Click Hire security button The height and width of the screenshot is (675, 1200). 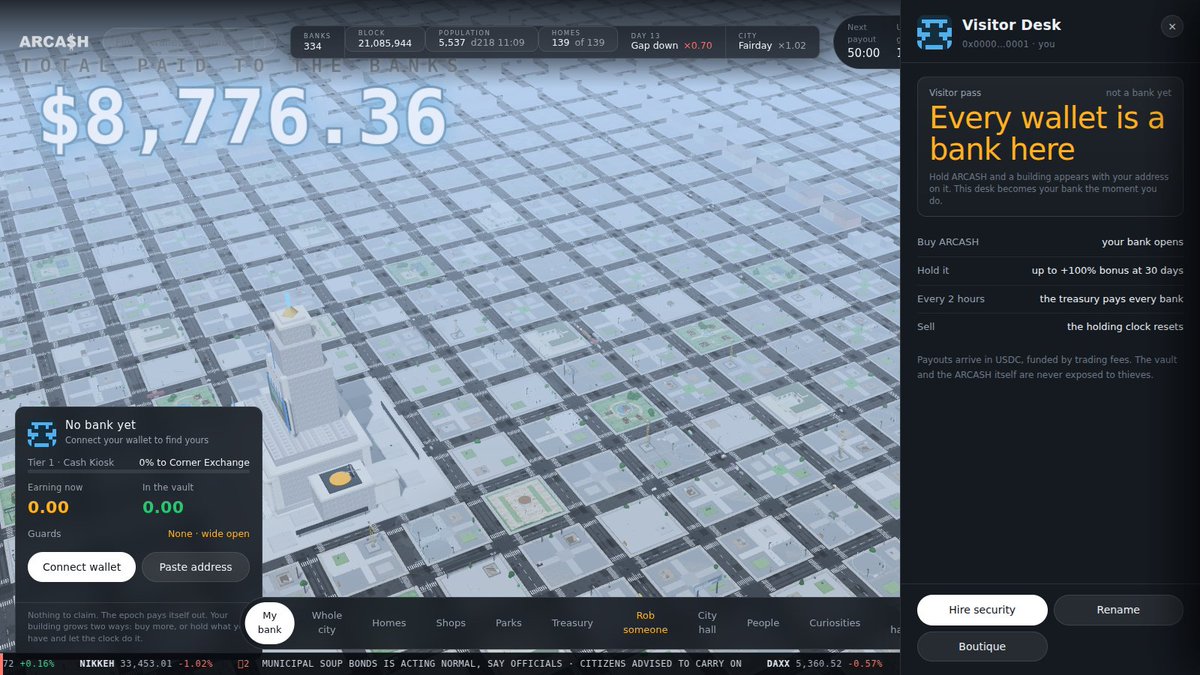982,610
